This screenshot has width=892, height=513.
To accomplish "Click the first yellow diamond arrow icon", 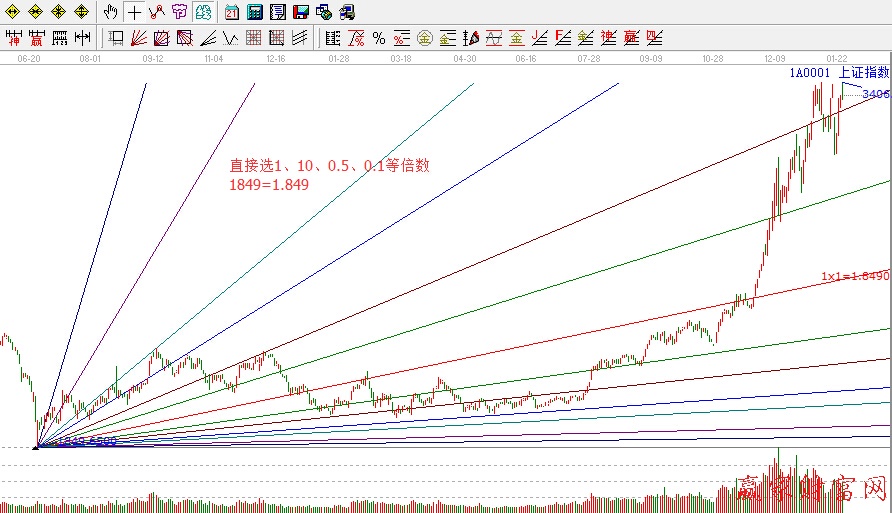I will 12,13.
